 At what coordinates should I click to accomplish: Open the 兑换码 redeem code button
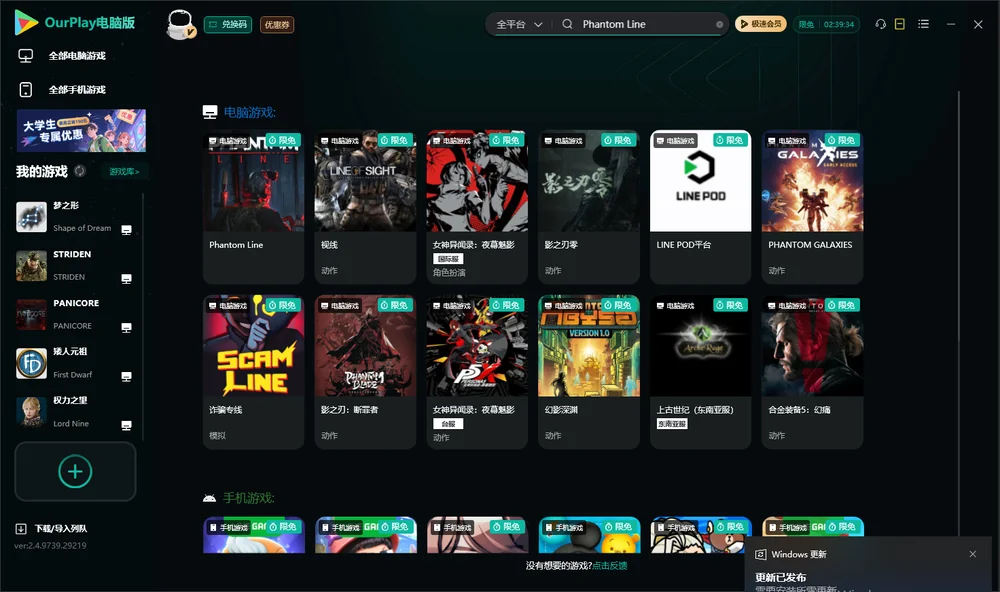click(228, 25)
